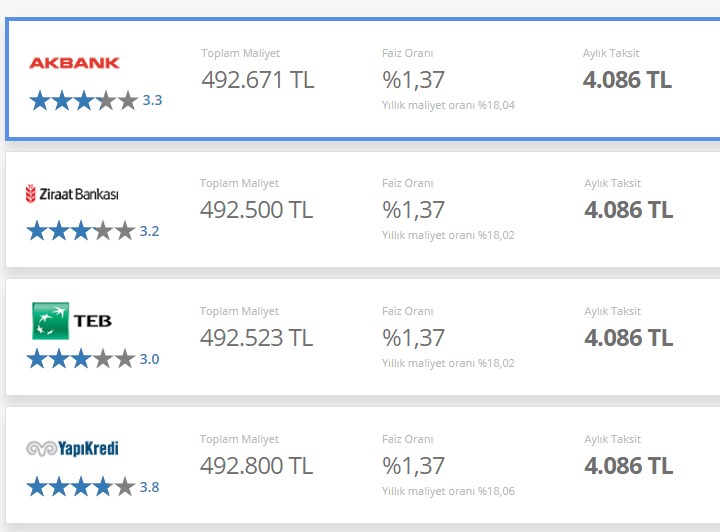Open Ziraat Bankası 3.2 rating score
This screenshot has width=720, height=532.
tap(150, 231)
